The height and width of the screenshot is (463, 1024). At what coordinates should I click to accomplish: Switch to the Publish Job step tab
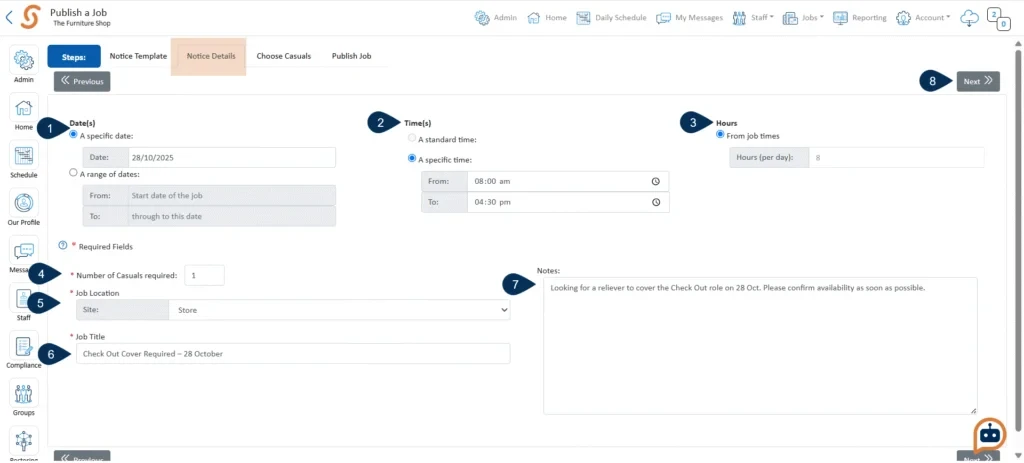(351, 56)
